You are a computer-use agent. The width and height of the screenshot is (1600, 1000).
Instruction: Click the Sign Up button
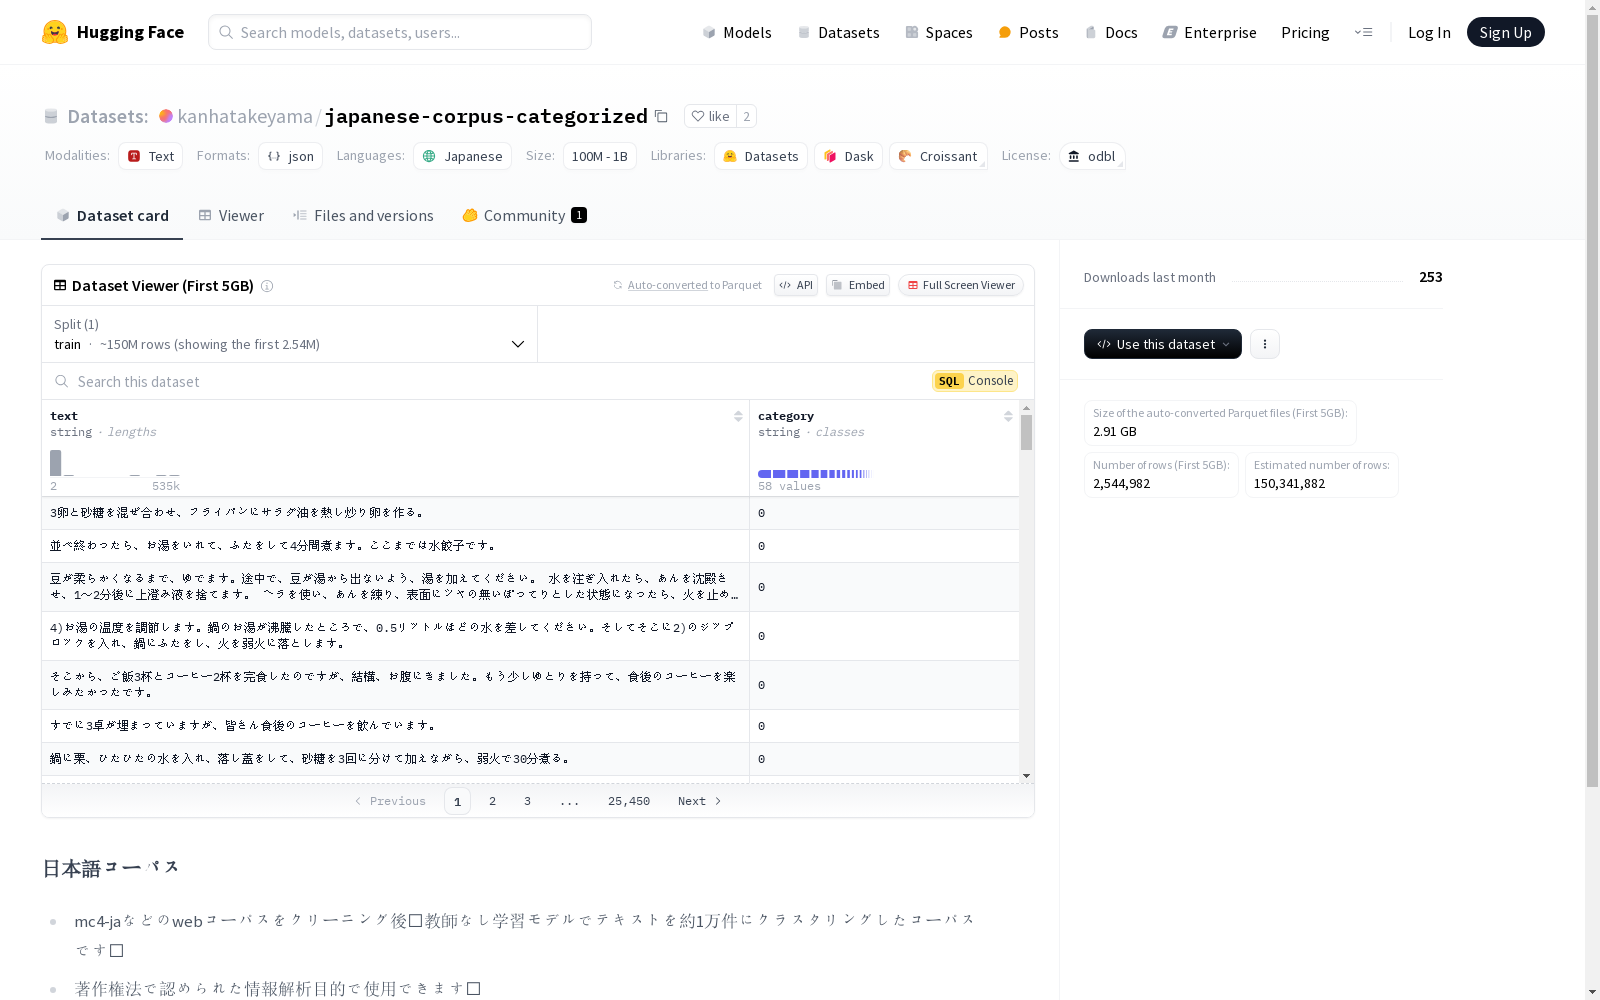tap(1505, 32)
